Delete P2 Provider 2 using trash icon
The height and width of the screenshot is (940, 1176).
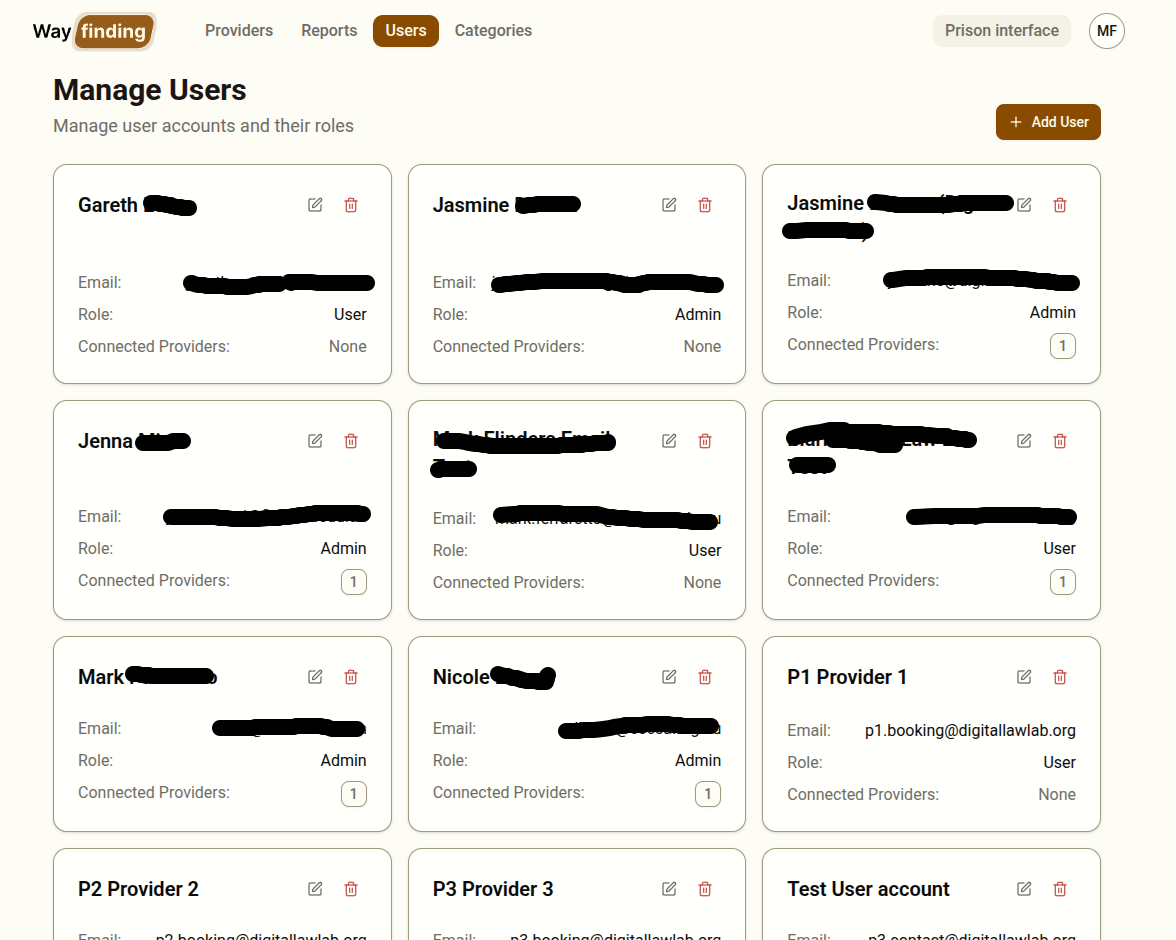[x=350, y=888]
